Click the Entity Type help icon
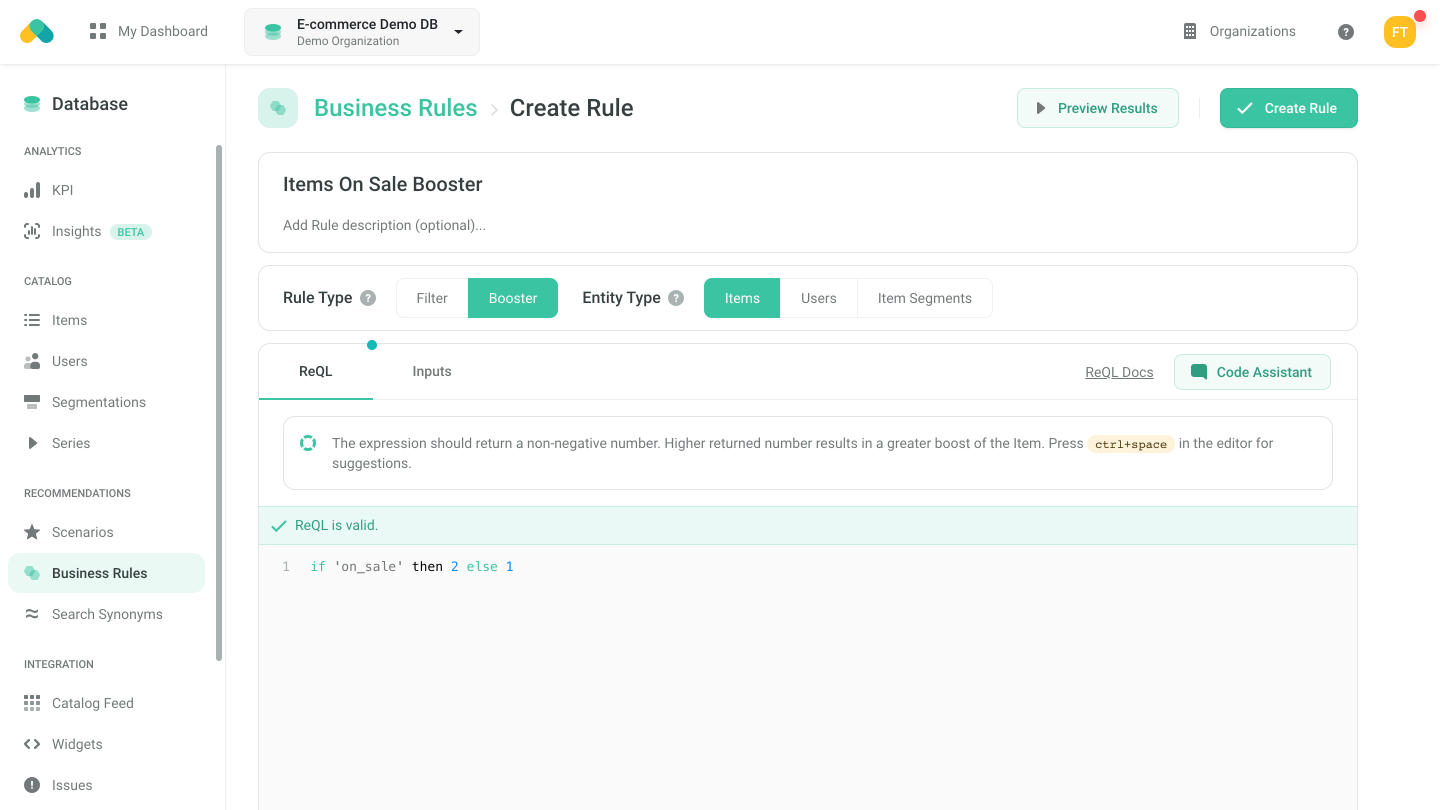1440x810 pixels. 676,298
